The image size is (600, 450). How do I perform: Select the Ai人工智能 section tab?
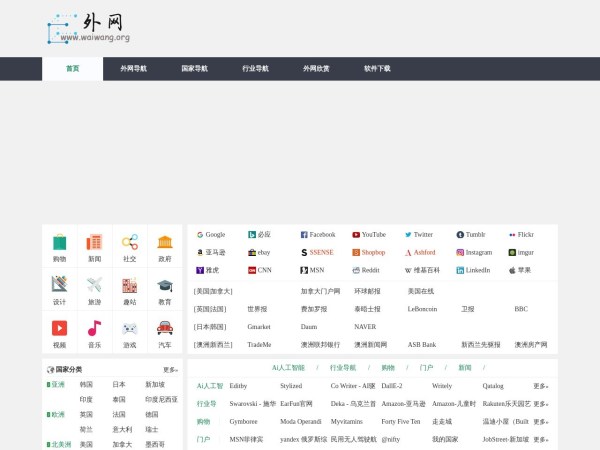tap(289, 368)
